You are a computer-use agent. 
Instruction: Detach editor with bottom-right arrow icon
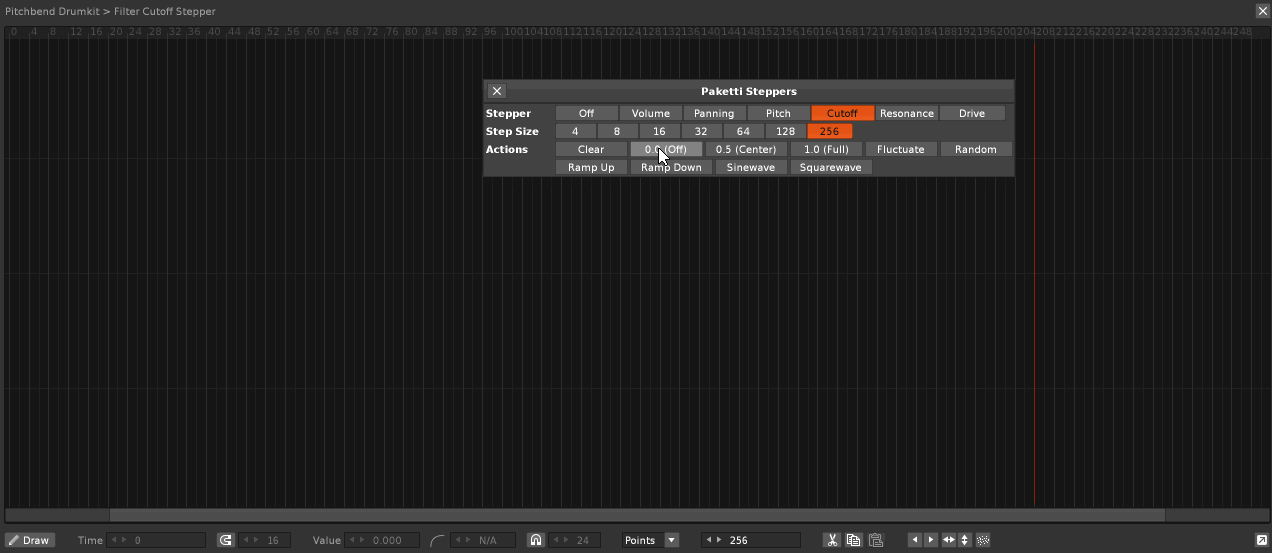pyautogui.click(x=1261, y=540)
